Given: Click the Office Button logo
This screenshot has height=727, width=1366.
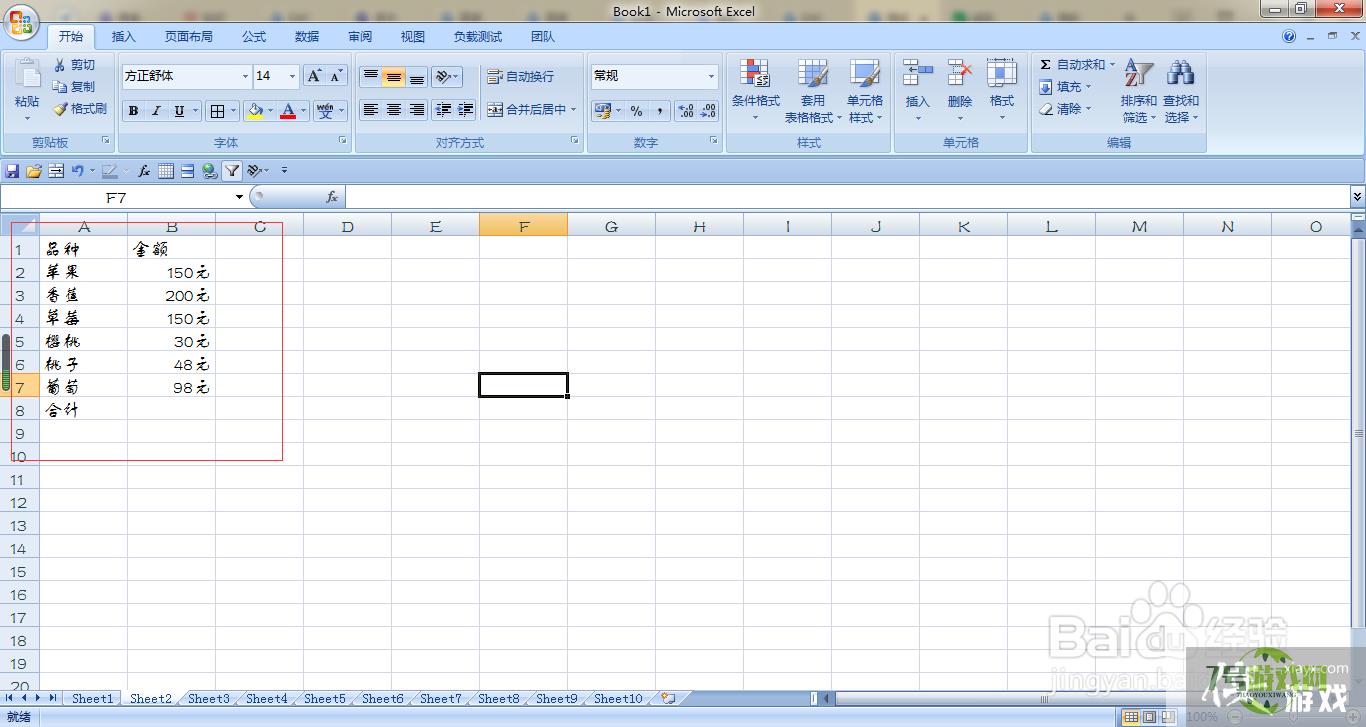Looking at the screenshot, I should pos(23,22).
